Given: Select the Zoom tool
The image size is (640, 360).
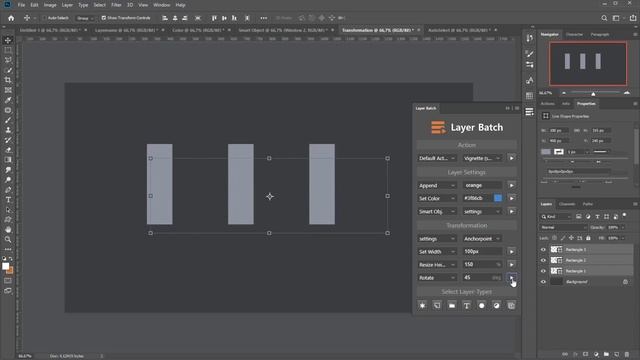Looking at the screenshot, I should coord(8,240).
